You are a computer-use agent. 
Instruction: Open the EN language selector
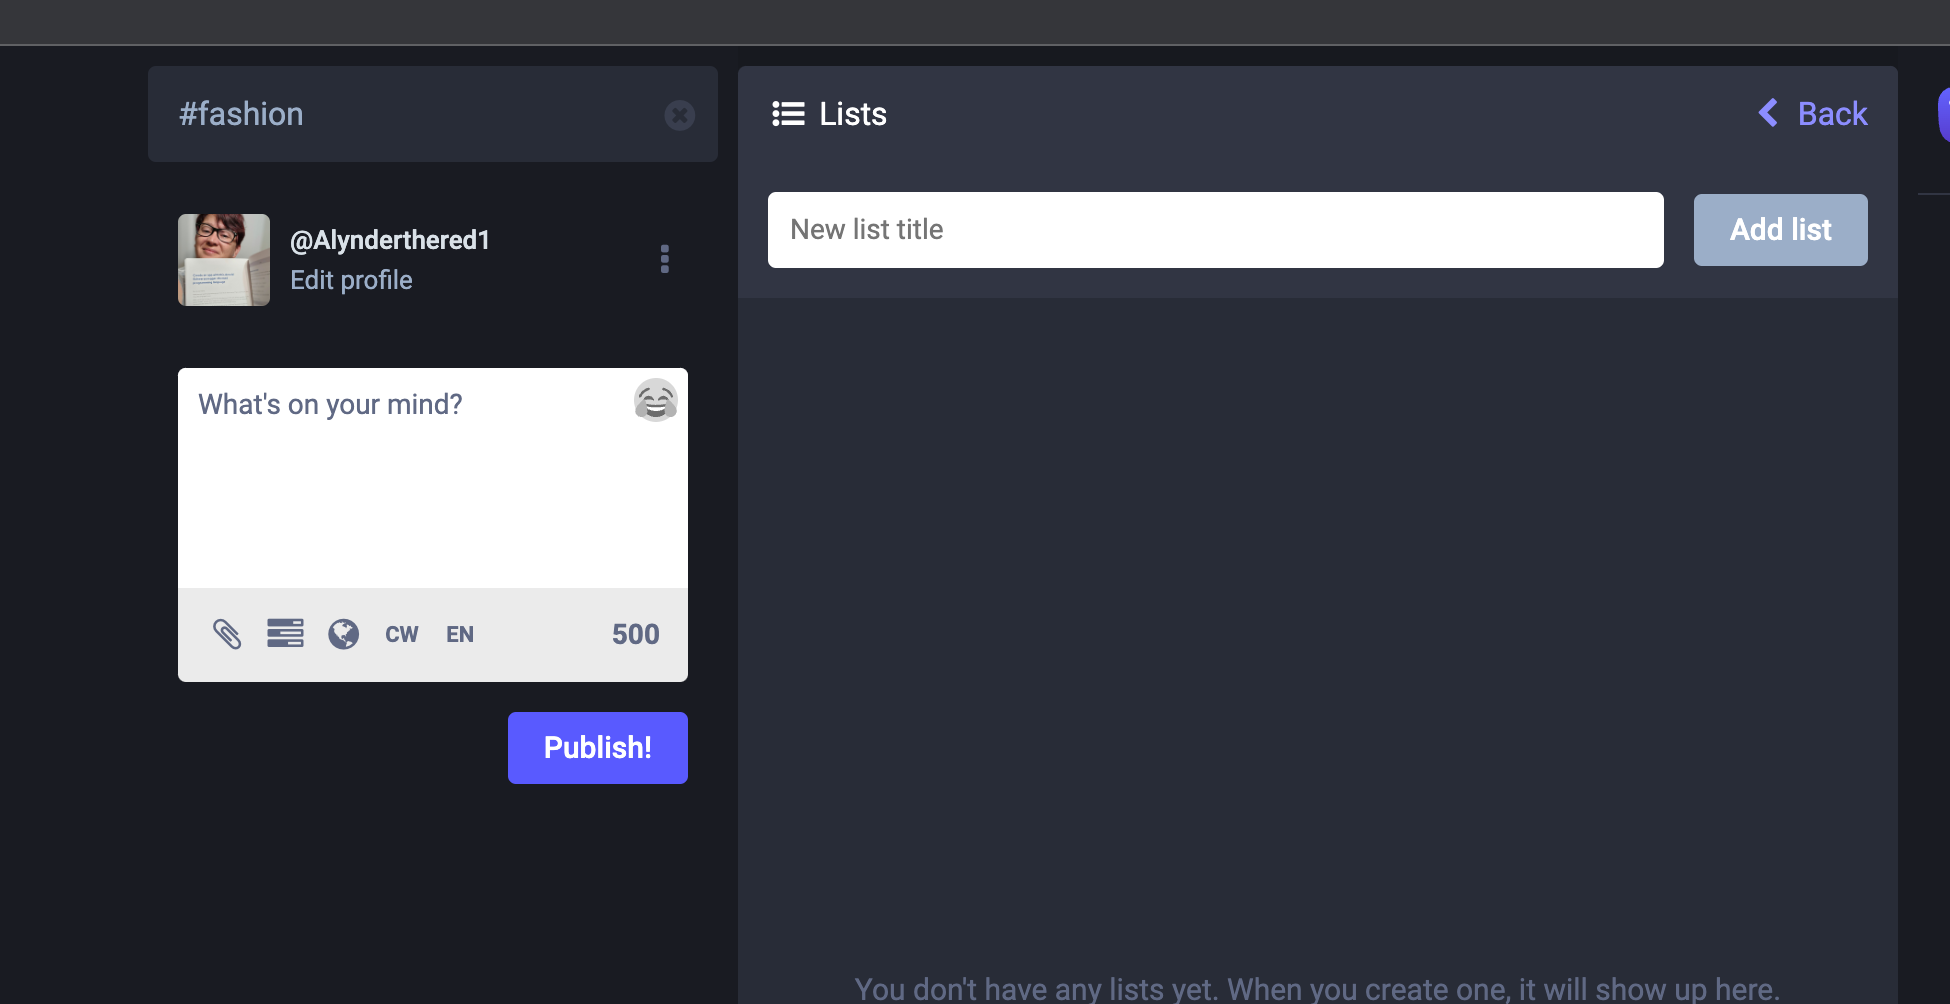pyautogui.click(x=460, y=634)
